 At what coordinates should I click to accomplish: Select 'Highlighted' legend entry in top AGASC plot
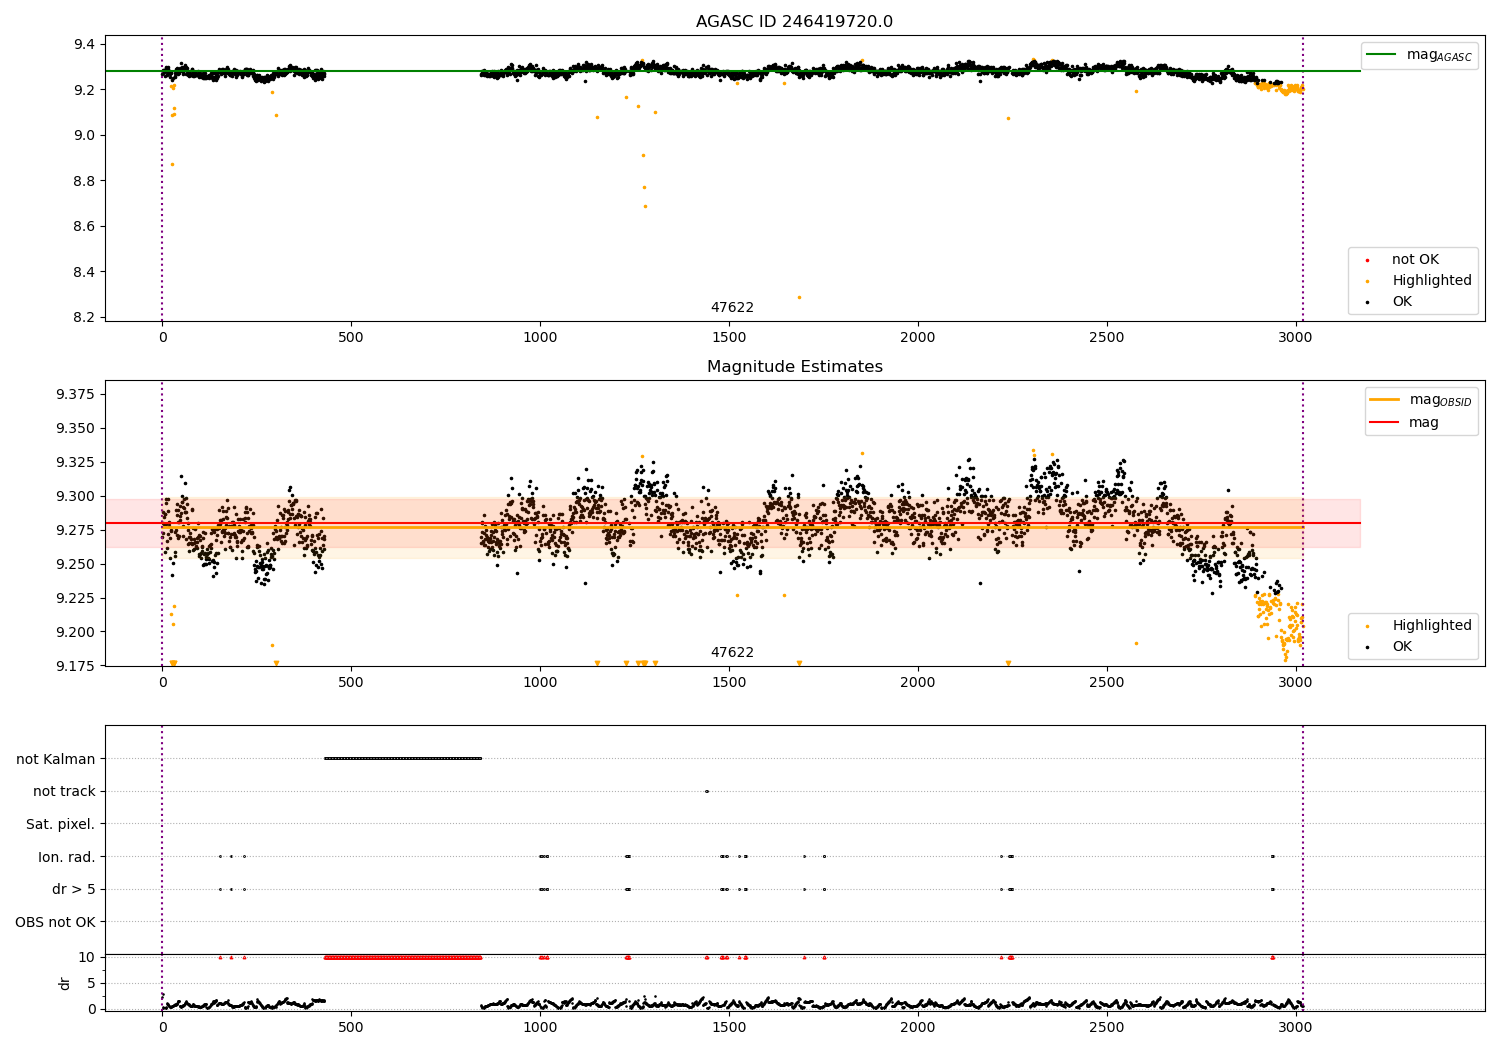click(x=1432, y=281)
